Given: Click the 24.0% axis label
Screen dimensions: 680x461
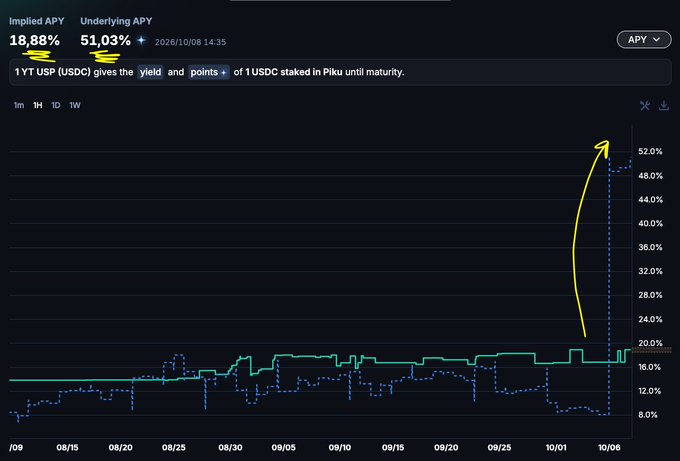Looking at the screenshot, I should point(650,319).
